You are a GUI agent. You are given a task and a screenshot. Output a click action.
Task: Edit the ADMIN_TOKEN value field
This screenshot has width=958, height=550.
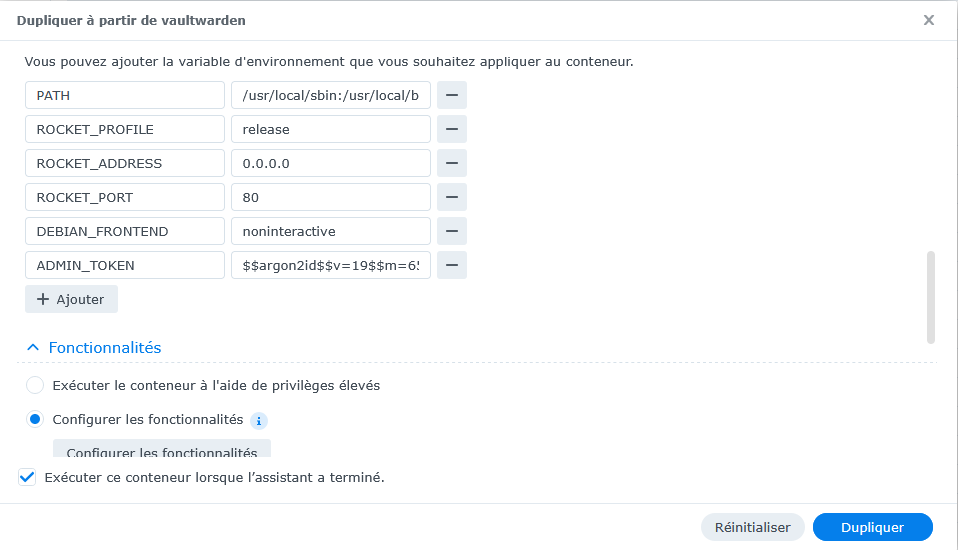331,265
